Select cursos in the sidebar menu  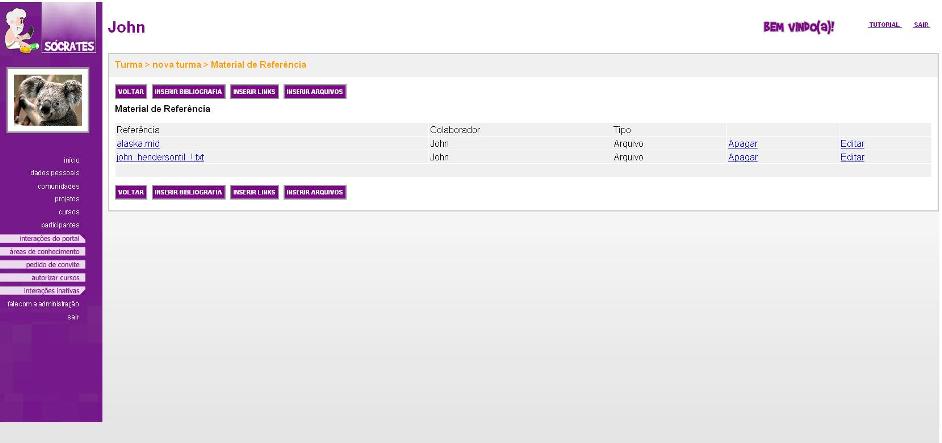coord(68,212)
